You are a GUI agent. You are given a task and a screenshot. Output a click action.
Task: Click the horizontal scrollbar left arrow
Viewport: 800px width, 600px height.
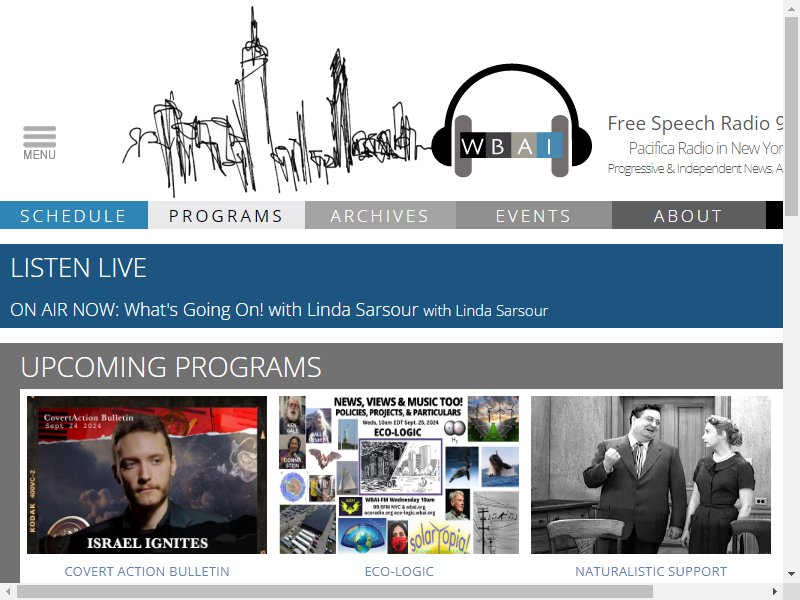8,592
